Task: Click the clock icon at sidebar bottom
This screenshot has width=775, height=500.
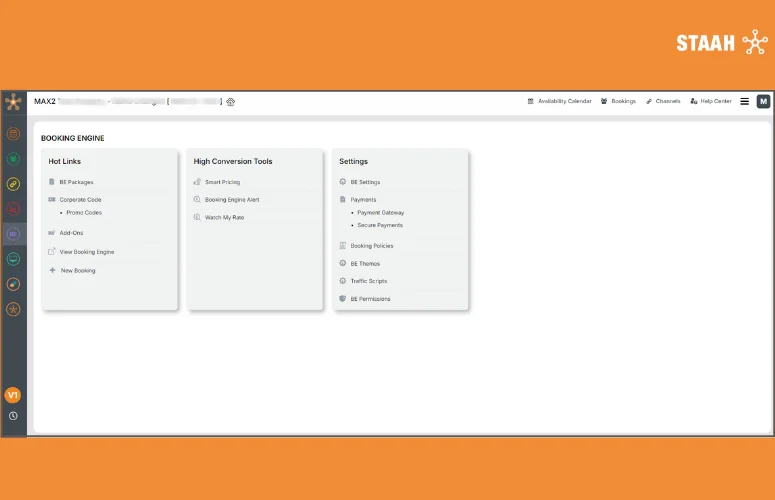Action: [13, 416]
